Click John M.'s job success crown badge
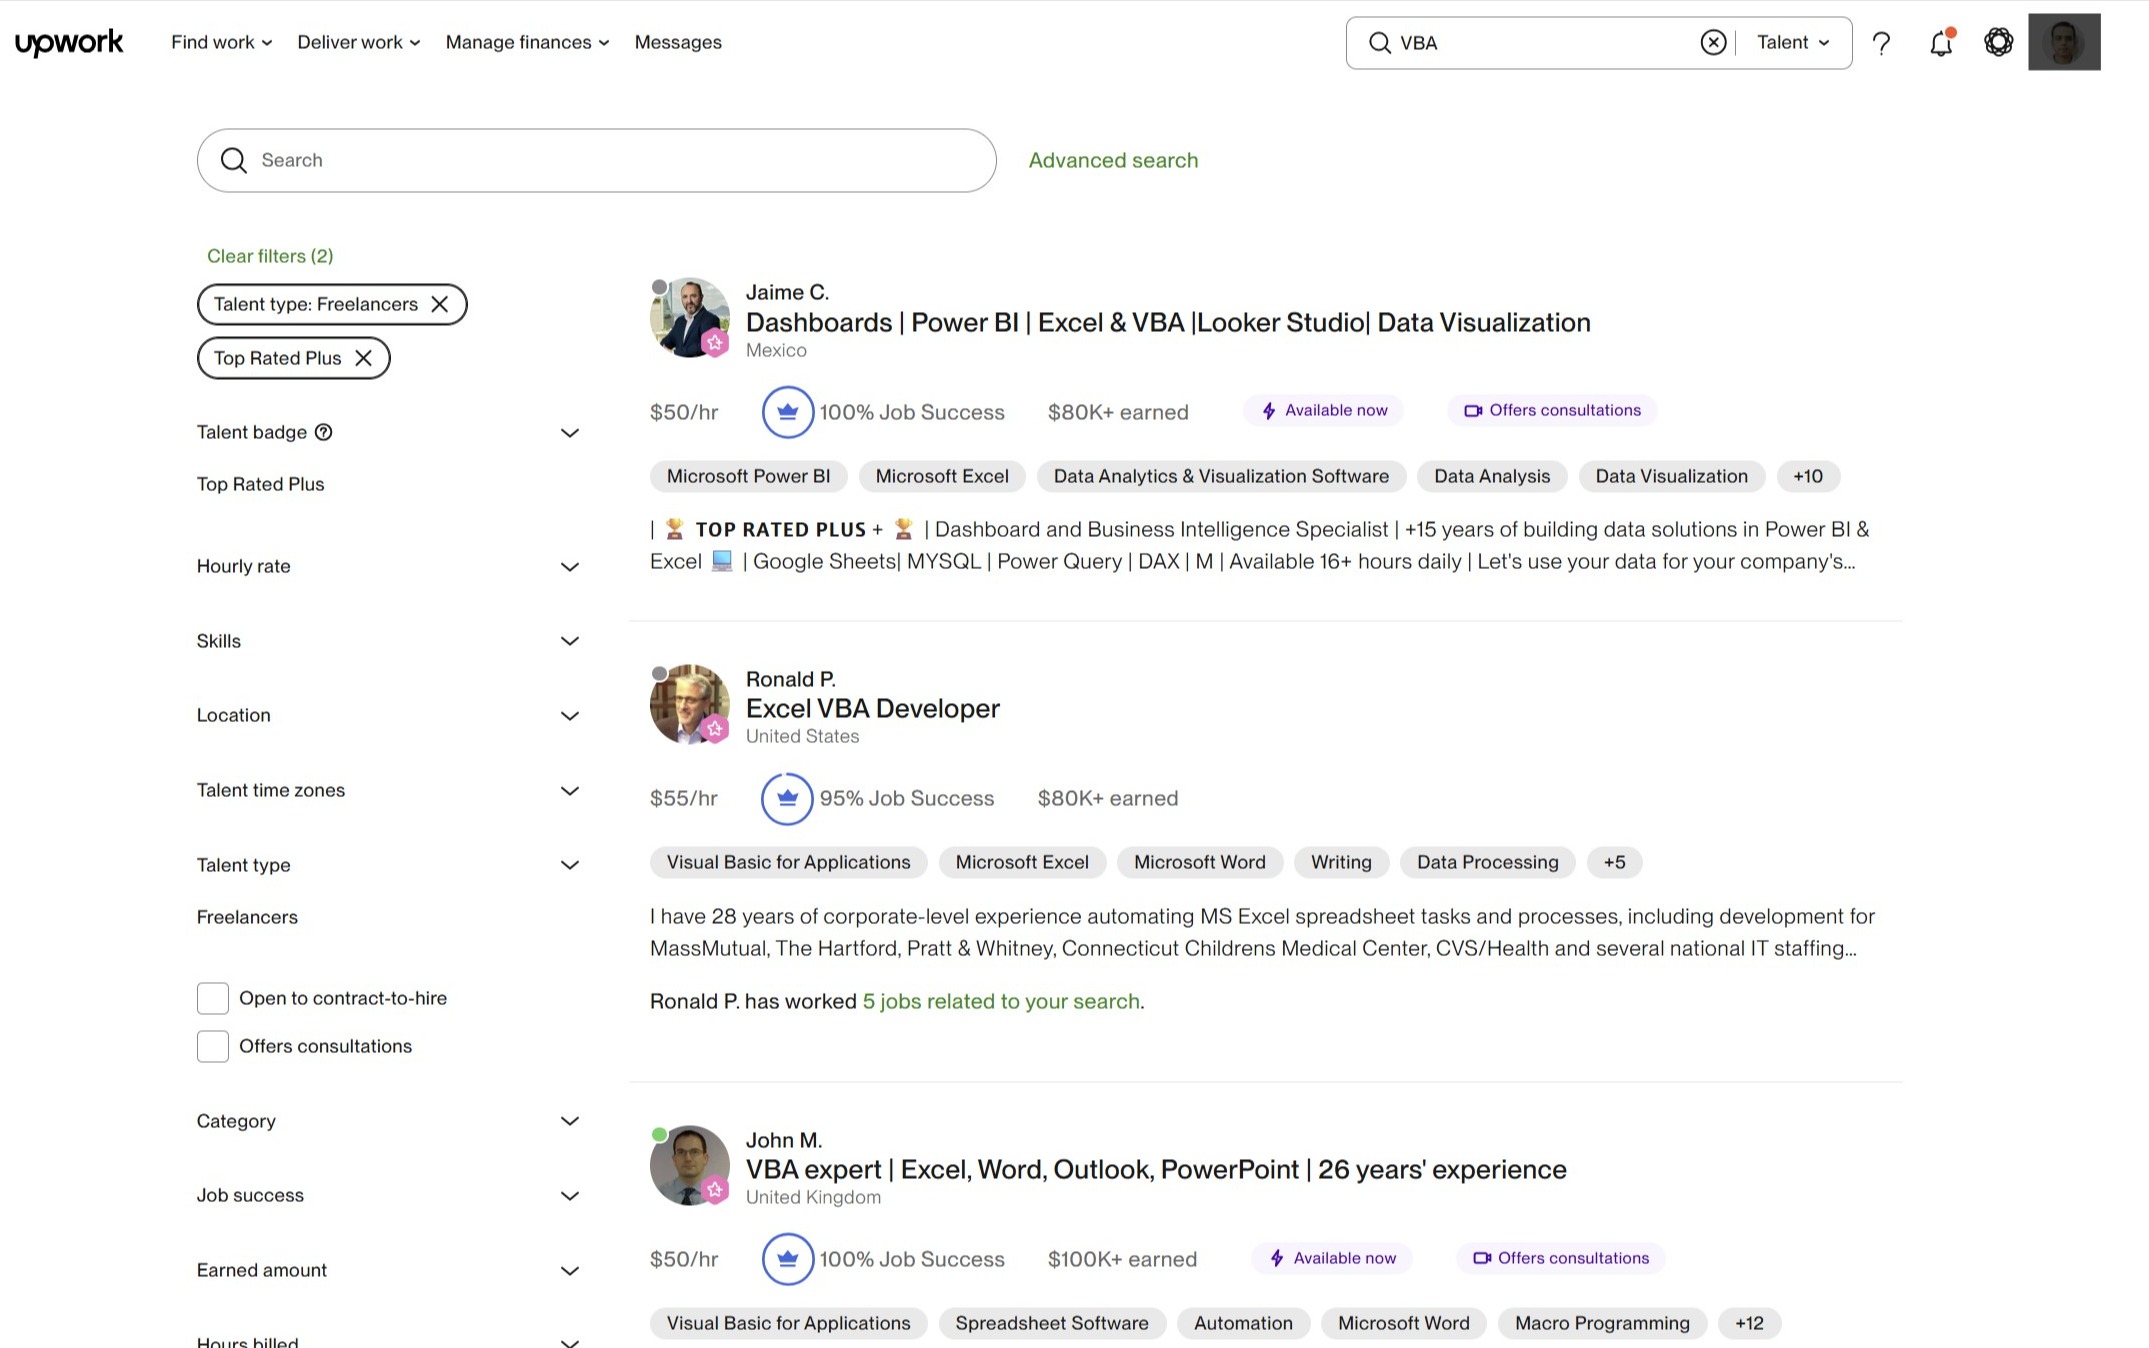Image resolution: width=2149 pixels, height=1348 pixels. point(787,1259)
